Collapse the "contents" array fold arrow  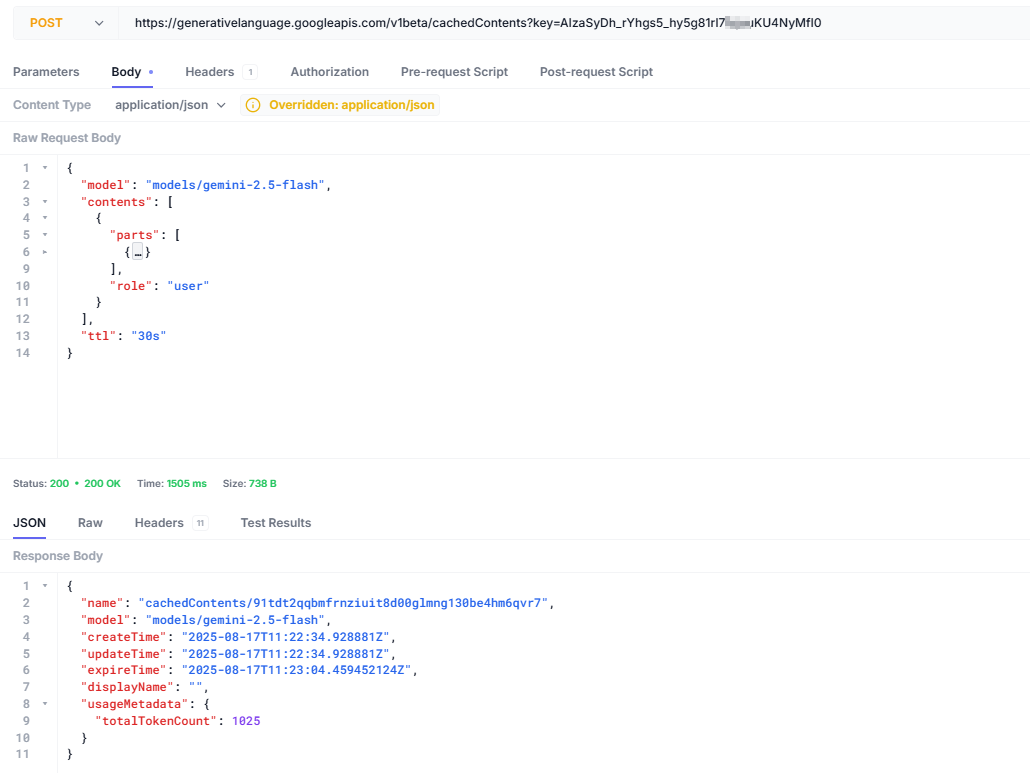pyautogui.click(x=45, y=202)
